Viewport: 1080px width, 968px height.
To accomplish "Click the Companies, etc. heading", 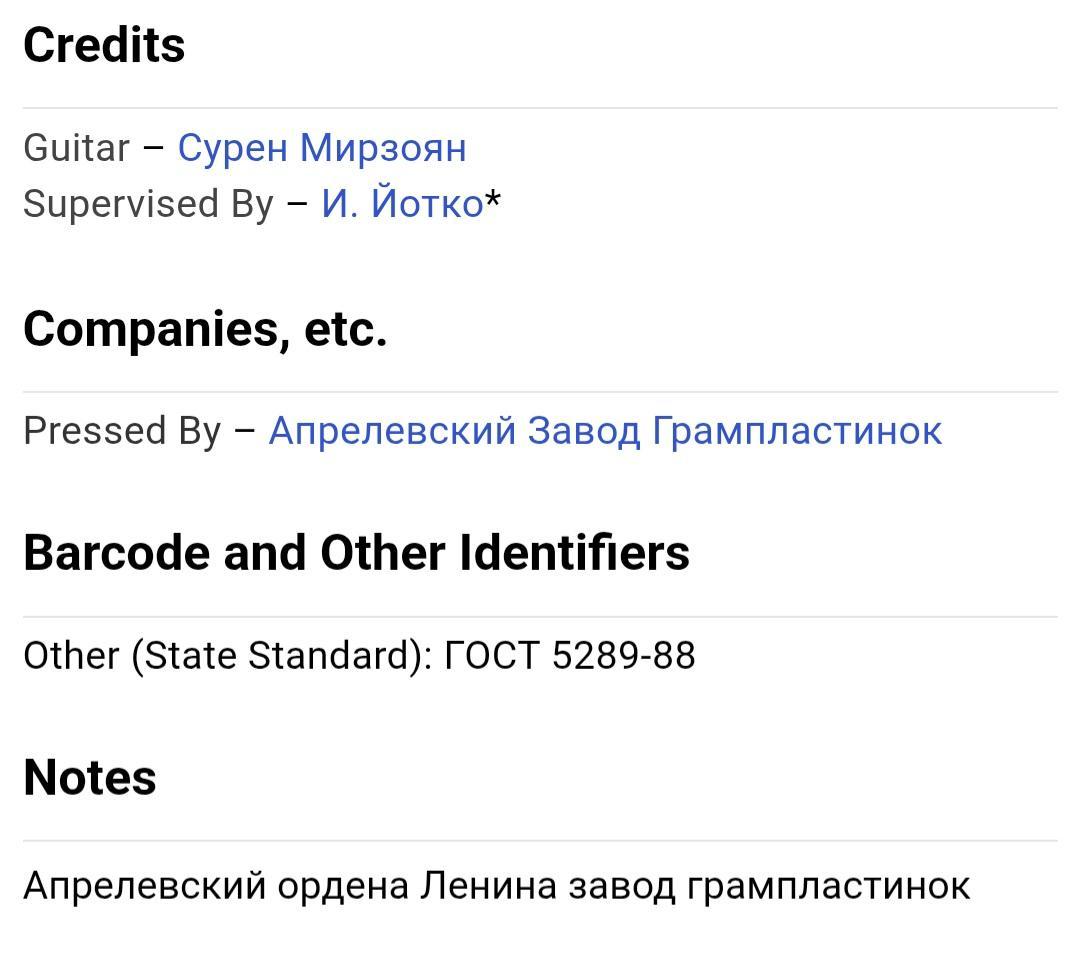I will 205,328.
